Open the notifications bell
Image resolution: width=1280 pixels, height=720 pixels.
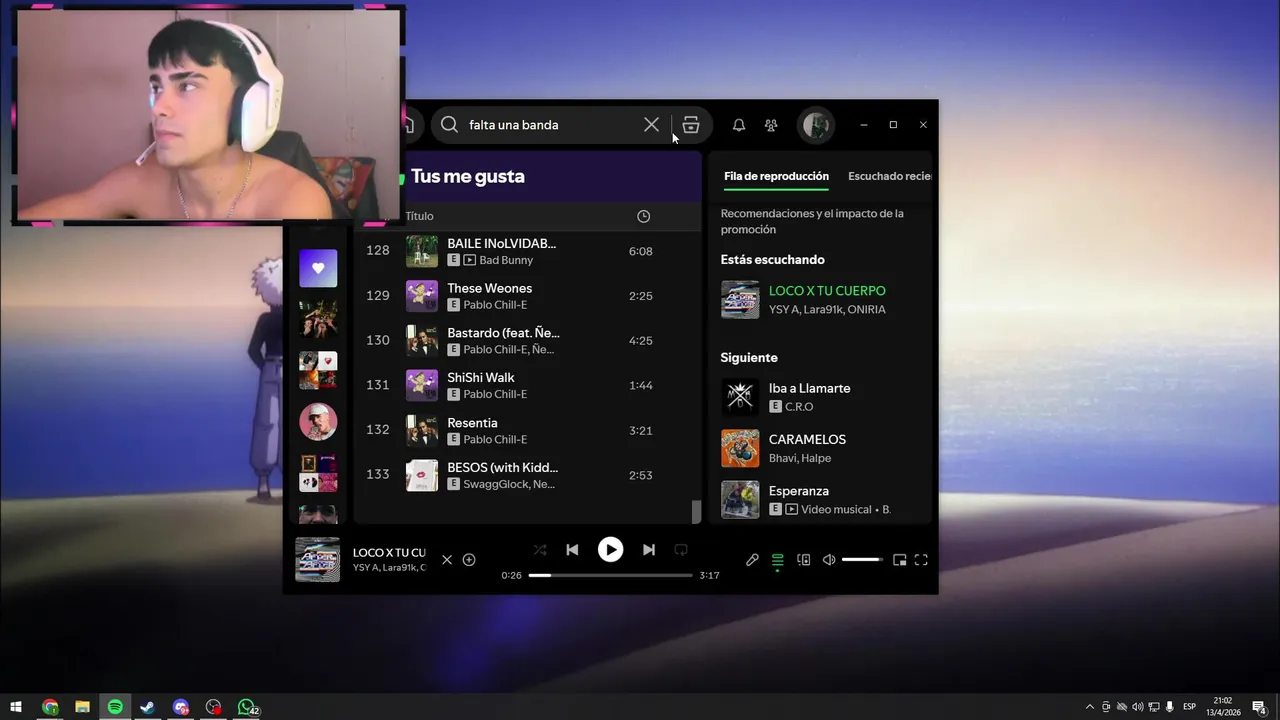739,125
